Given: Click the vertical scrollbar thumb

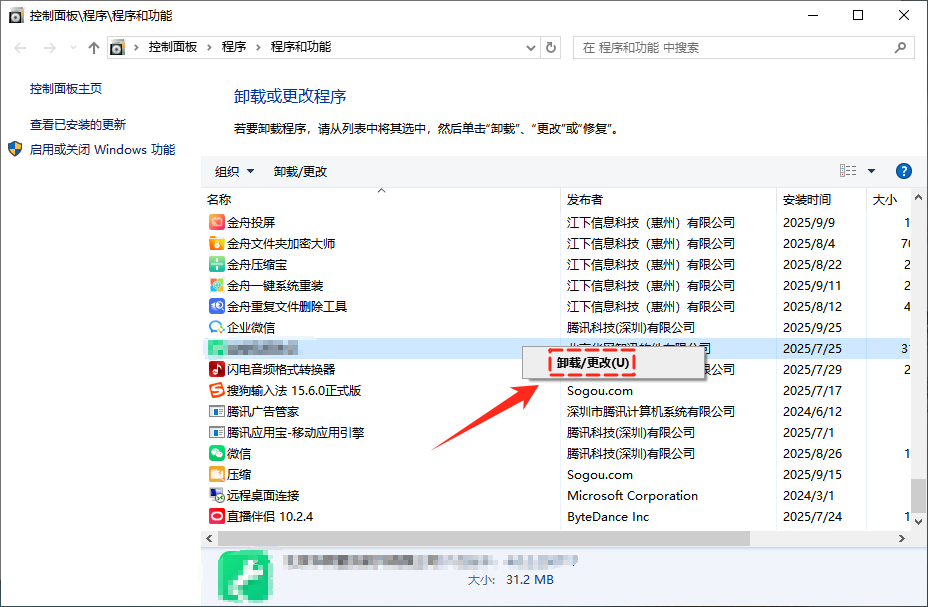Looking at the screenshot, I should [x=918, y=496].
